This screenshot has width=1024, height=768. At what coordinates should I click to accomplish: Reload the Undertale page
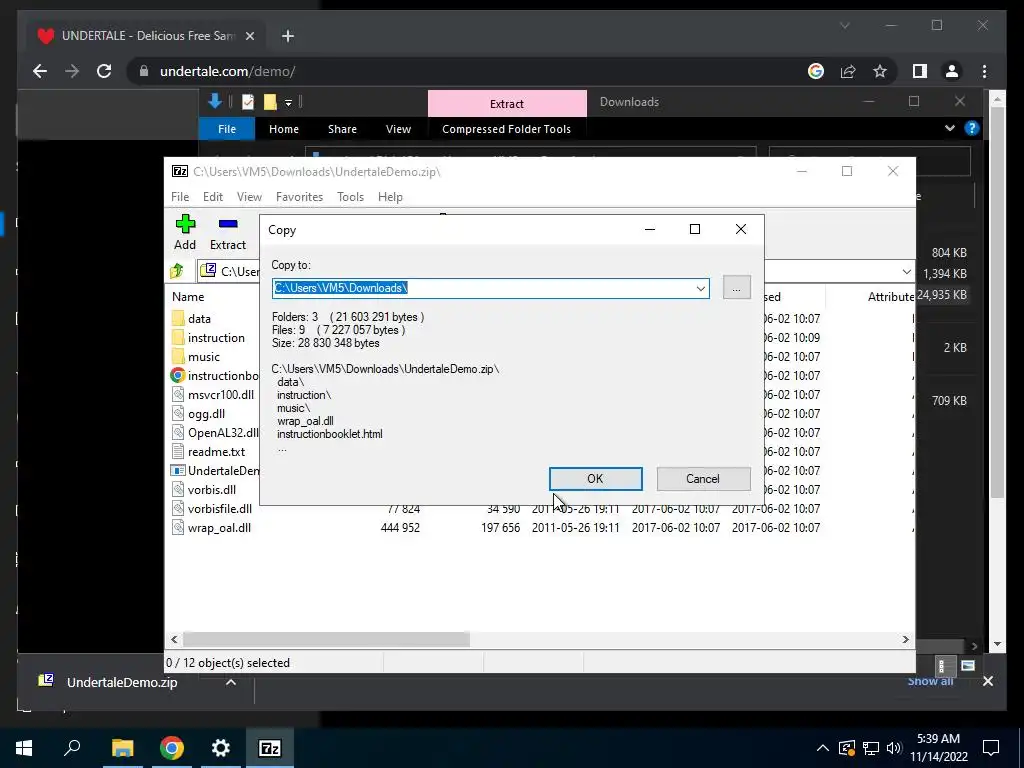click(x=104, y=71)
